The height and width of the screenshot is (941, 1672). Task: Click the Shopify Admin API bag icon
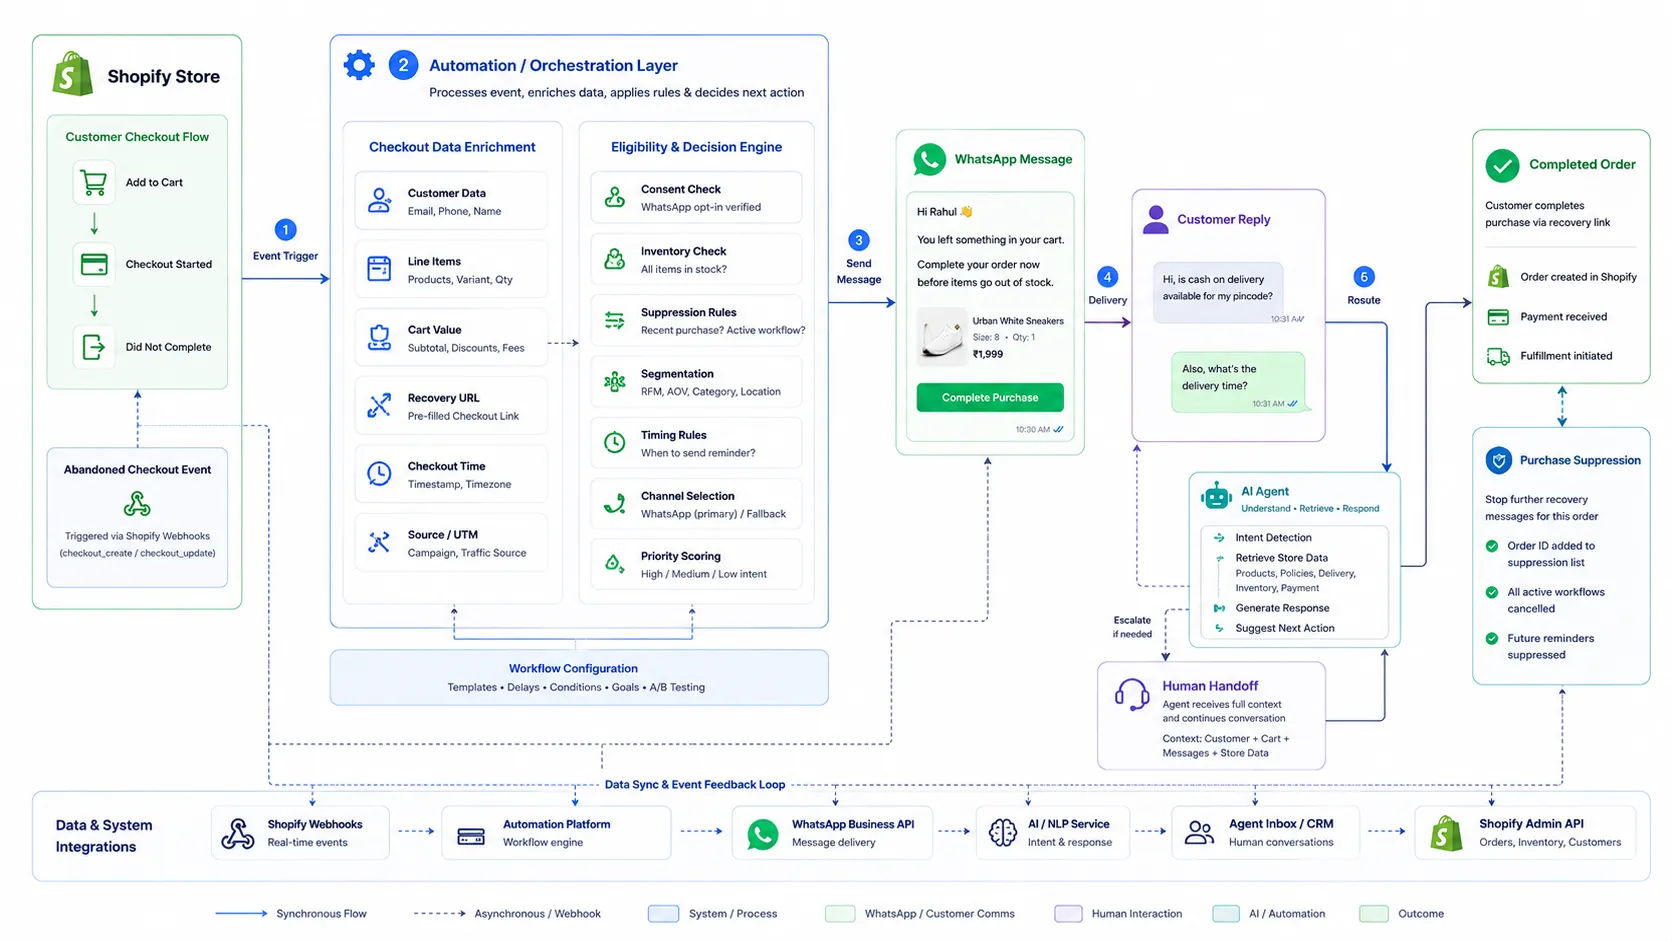coord(1446,833)
